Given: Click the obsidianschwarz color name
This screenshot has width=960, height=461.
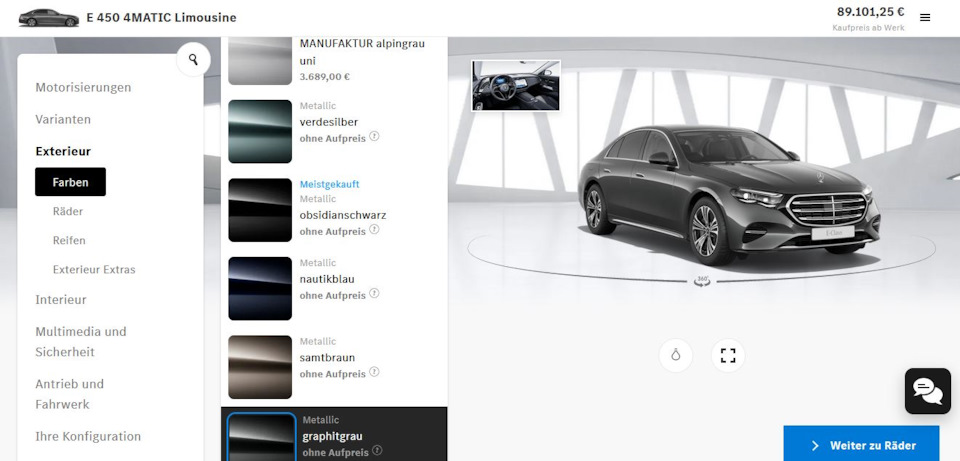Looking at the screenshot, I should [343, 216].
